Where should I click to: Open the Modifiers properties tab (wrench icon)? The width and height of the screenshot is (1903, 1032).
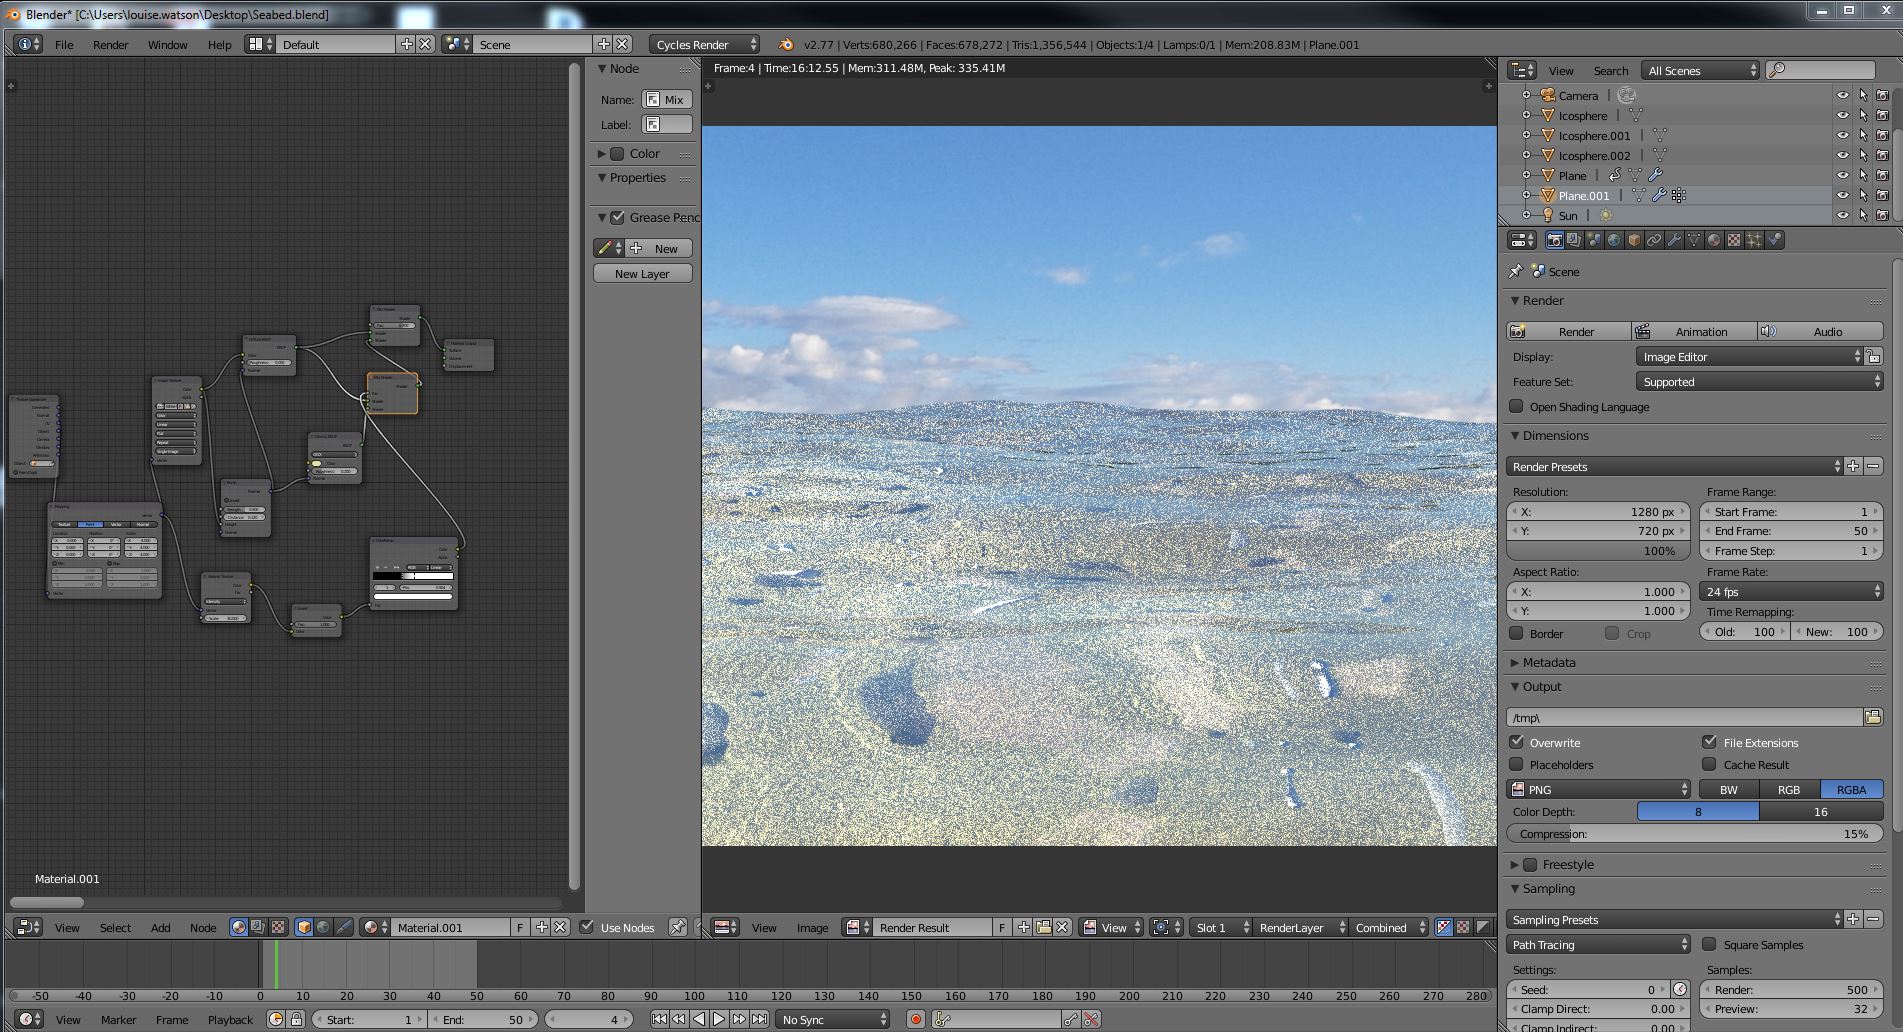click(1674, 240)
